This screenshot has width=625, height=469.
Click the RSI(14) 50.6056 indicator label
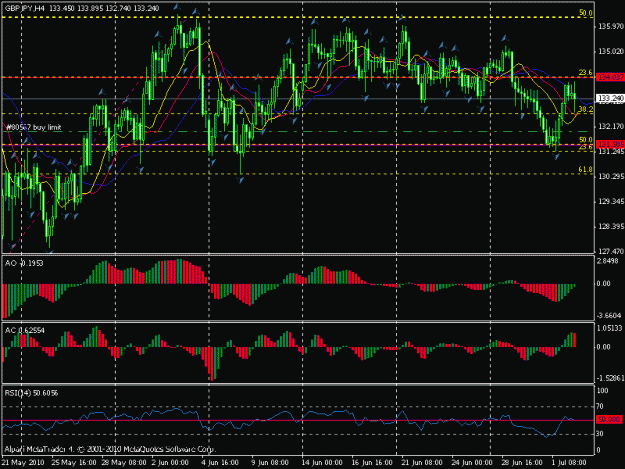[31, 393]
